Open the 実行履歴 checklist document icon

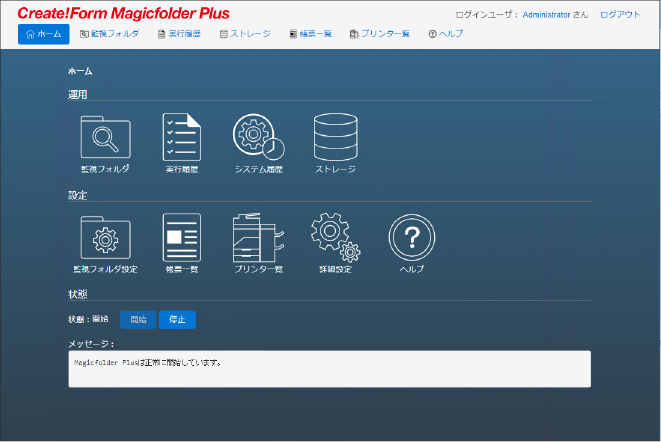pyautogui.click(x=182, y=137)
